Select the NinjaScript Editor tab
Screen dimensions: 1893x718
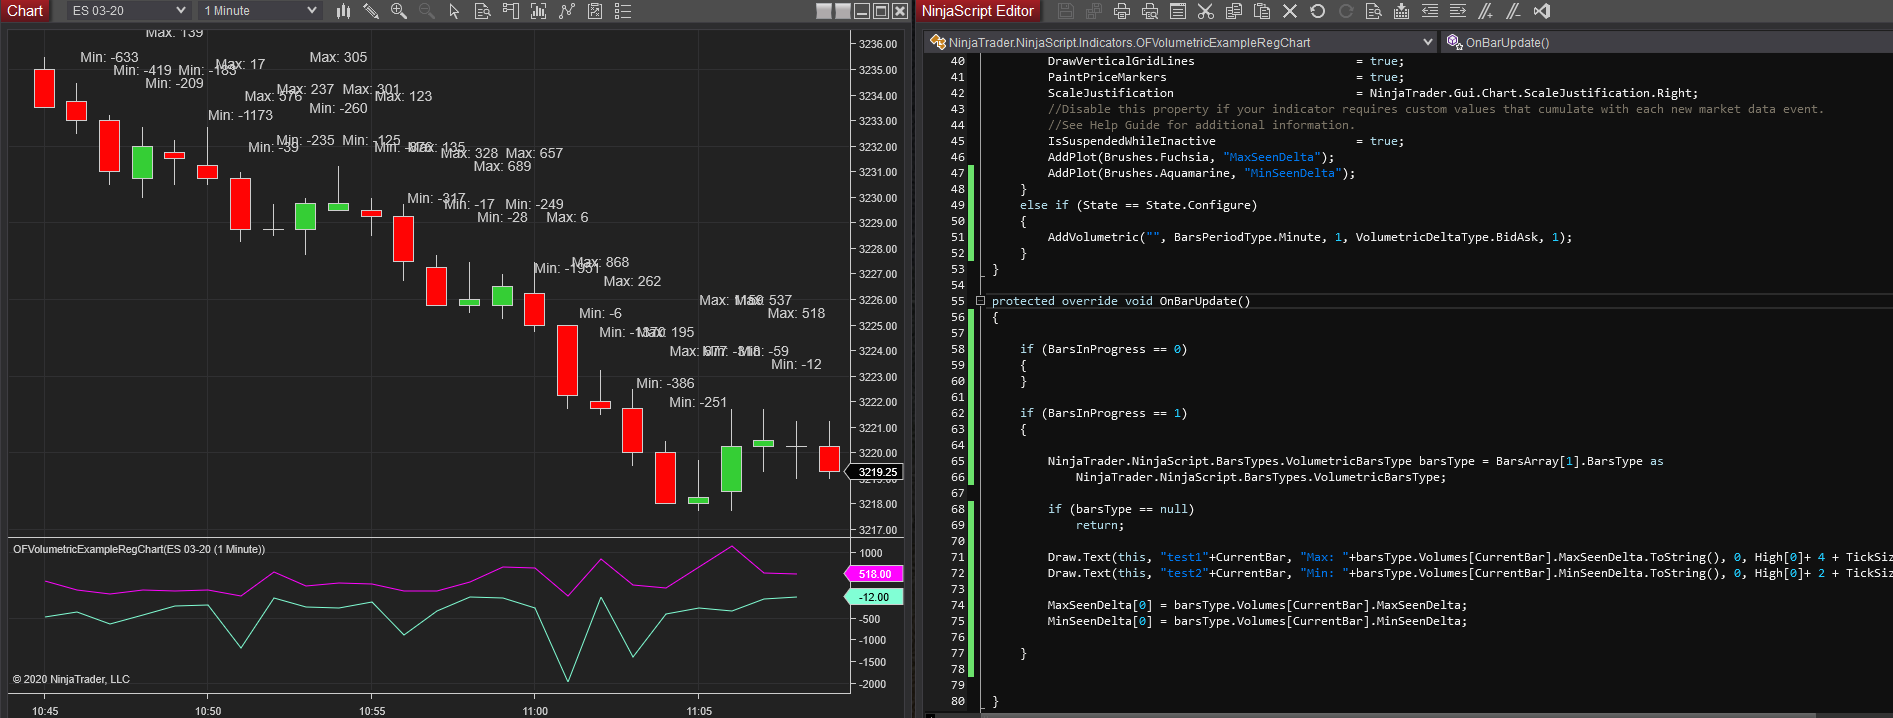(977, 11)
